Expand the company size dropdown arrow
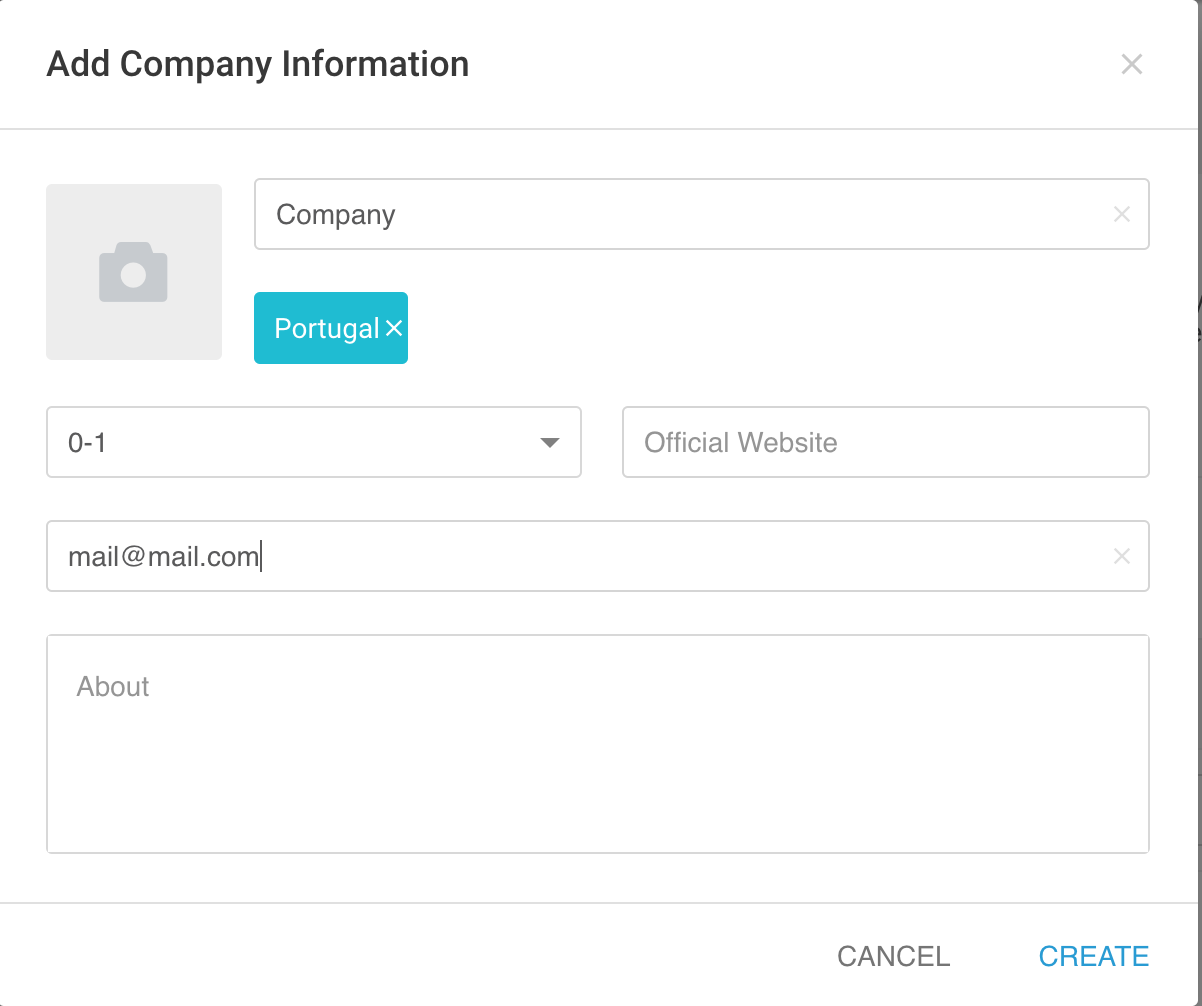This screenshot has width=1202, height=1006. 549,443
